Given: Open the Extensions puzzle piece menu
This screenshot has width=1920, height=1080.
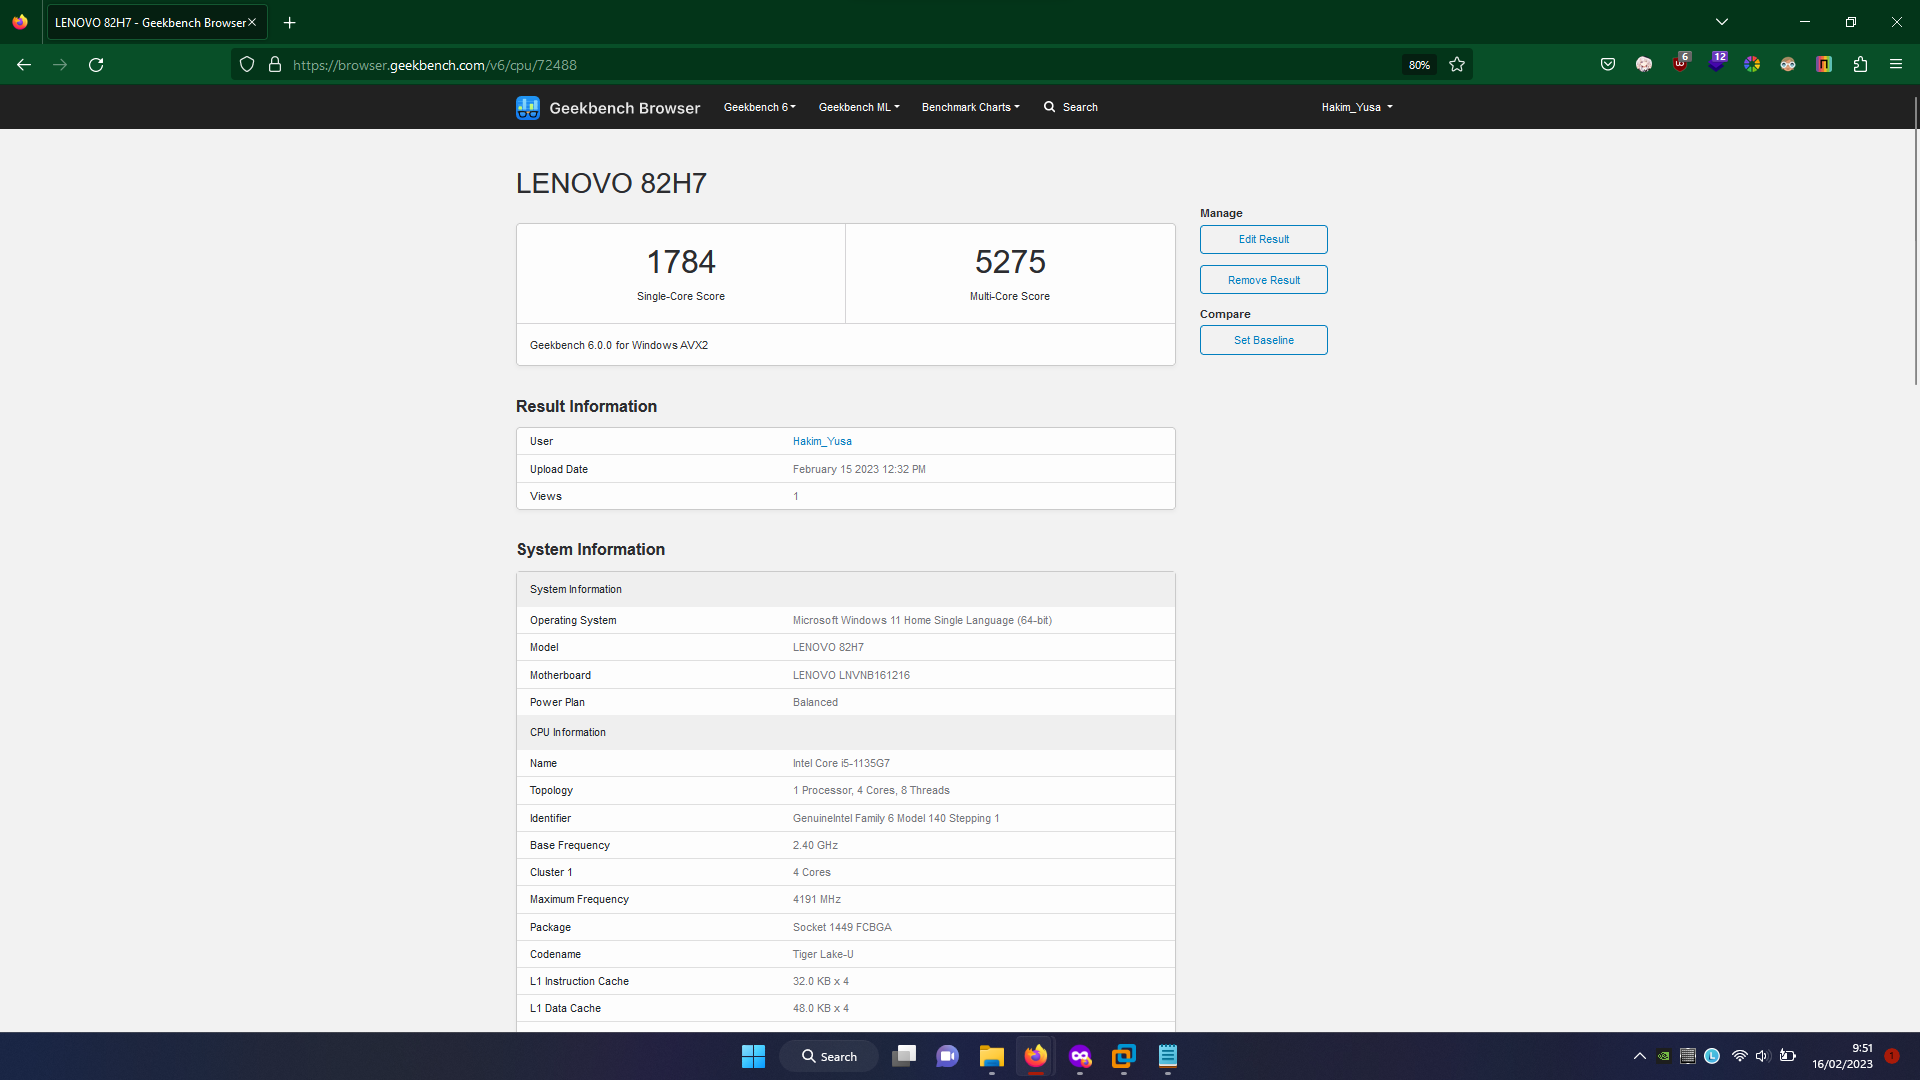Looking at the screenshot, I should click(x=1860, y=65).
